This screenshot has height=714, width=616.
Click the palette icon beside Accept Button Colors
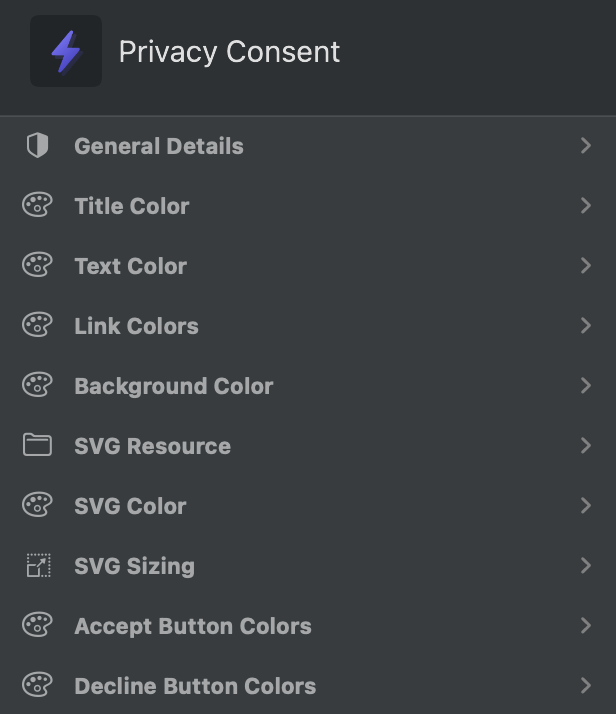[x=37, y=626]
